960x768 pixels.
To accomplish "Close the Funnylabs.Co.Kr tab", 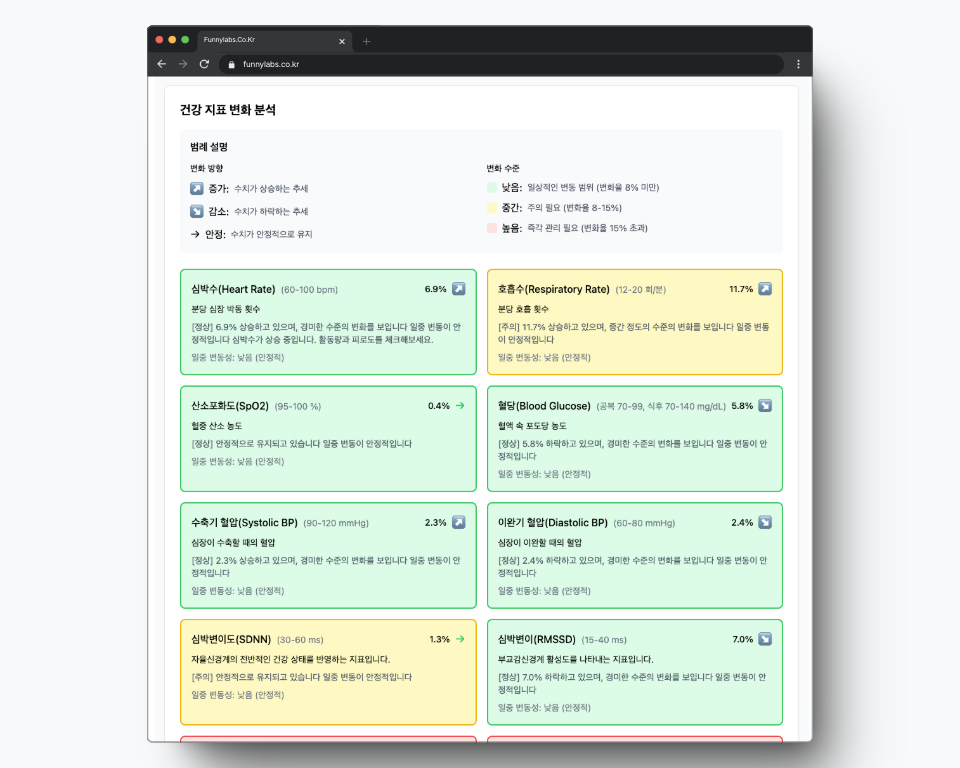I will pyautogui.click(x=342, y=41).
